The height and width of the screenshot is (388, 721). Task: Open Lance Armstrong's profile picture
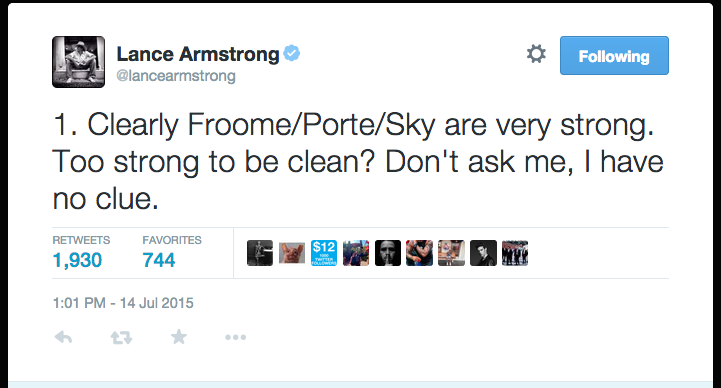point(79,62)
